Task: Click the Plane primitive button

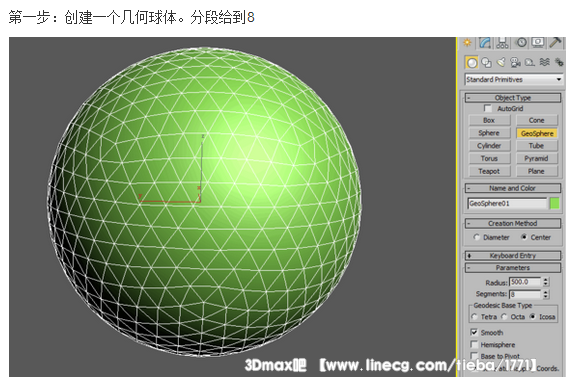Action: 537,171
